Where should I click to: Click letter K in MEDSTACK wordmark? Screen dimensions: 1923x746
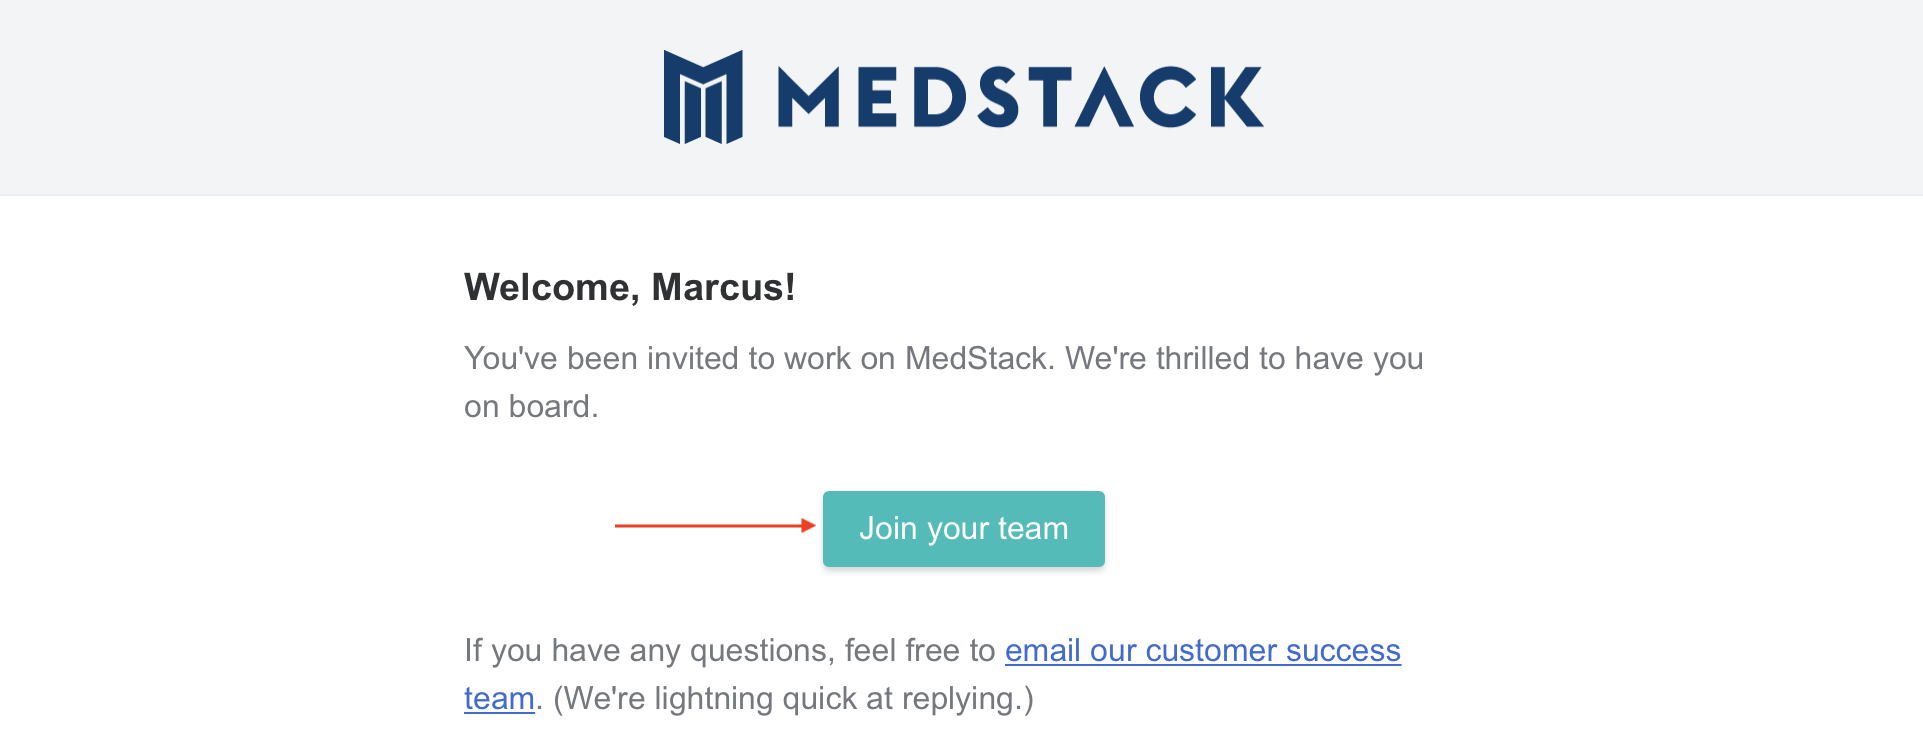tap(1237, 97)
